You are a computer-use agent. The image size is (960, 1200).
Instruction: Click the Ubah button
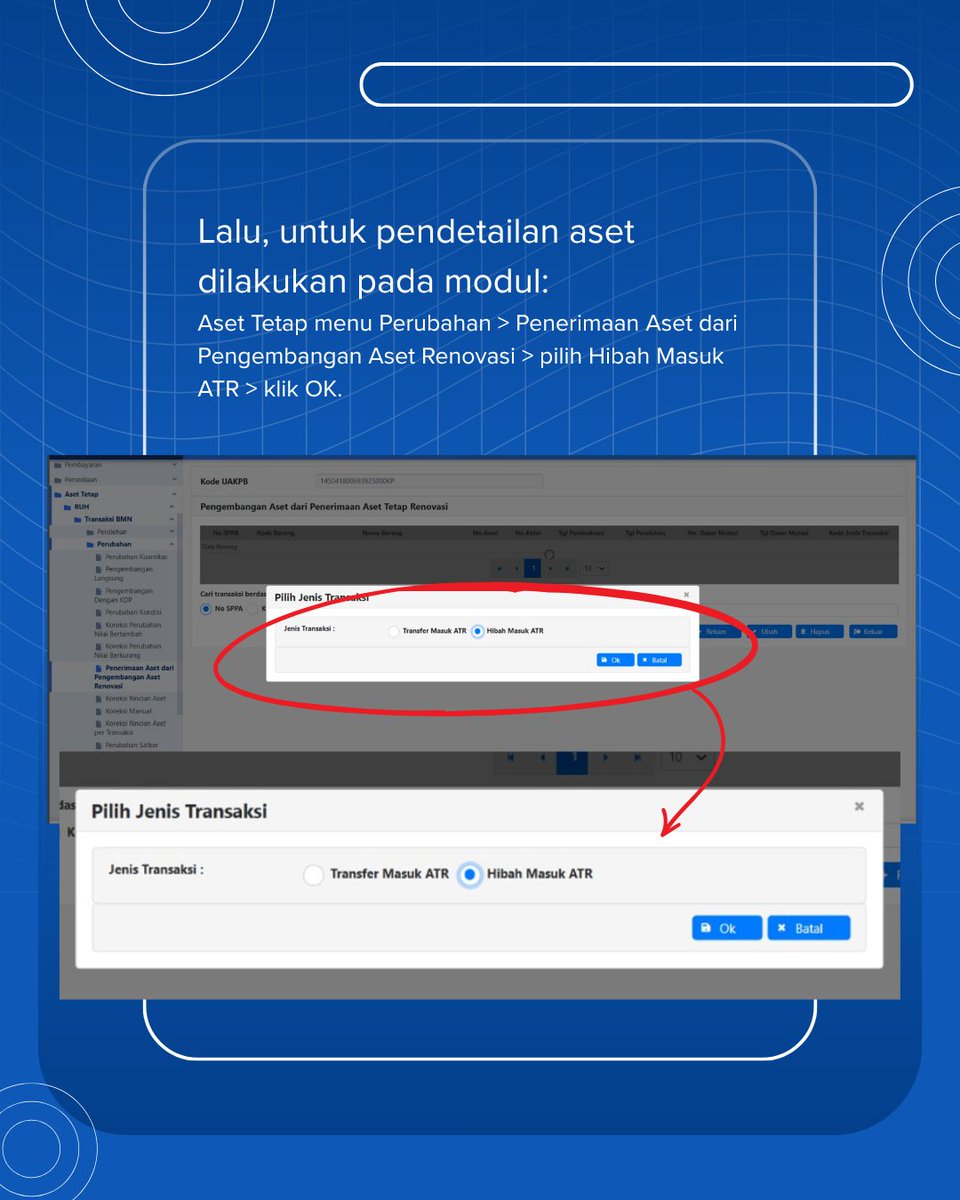[768, 631]
